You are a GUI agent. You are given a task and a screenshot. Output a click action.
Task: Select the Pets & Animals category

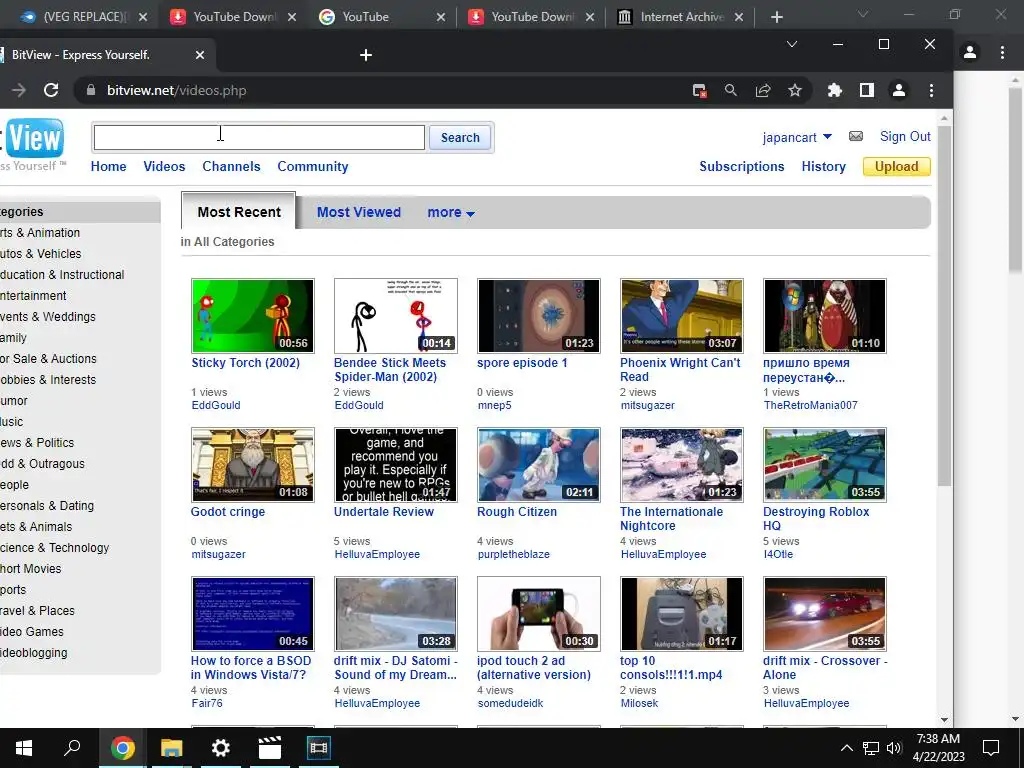36,527
